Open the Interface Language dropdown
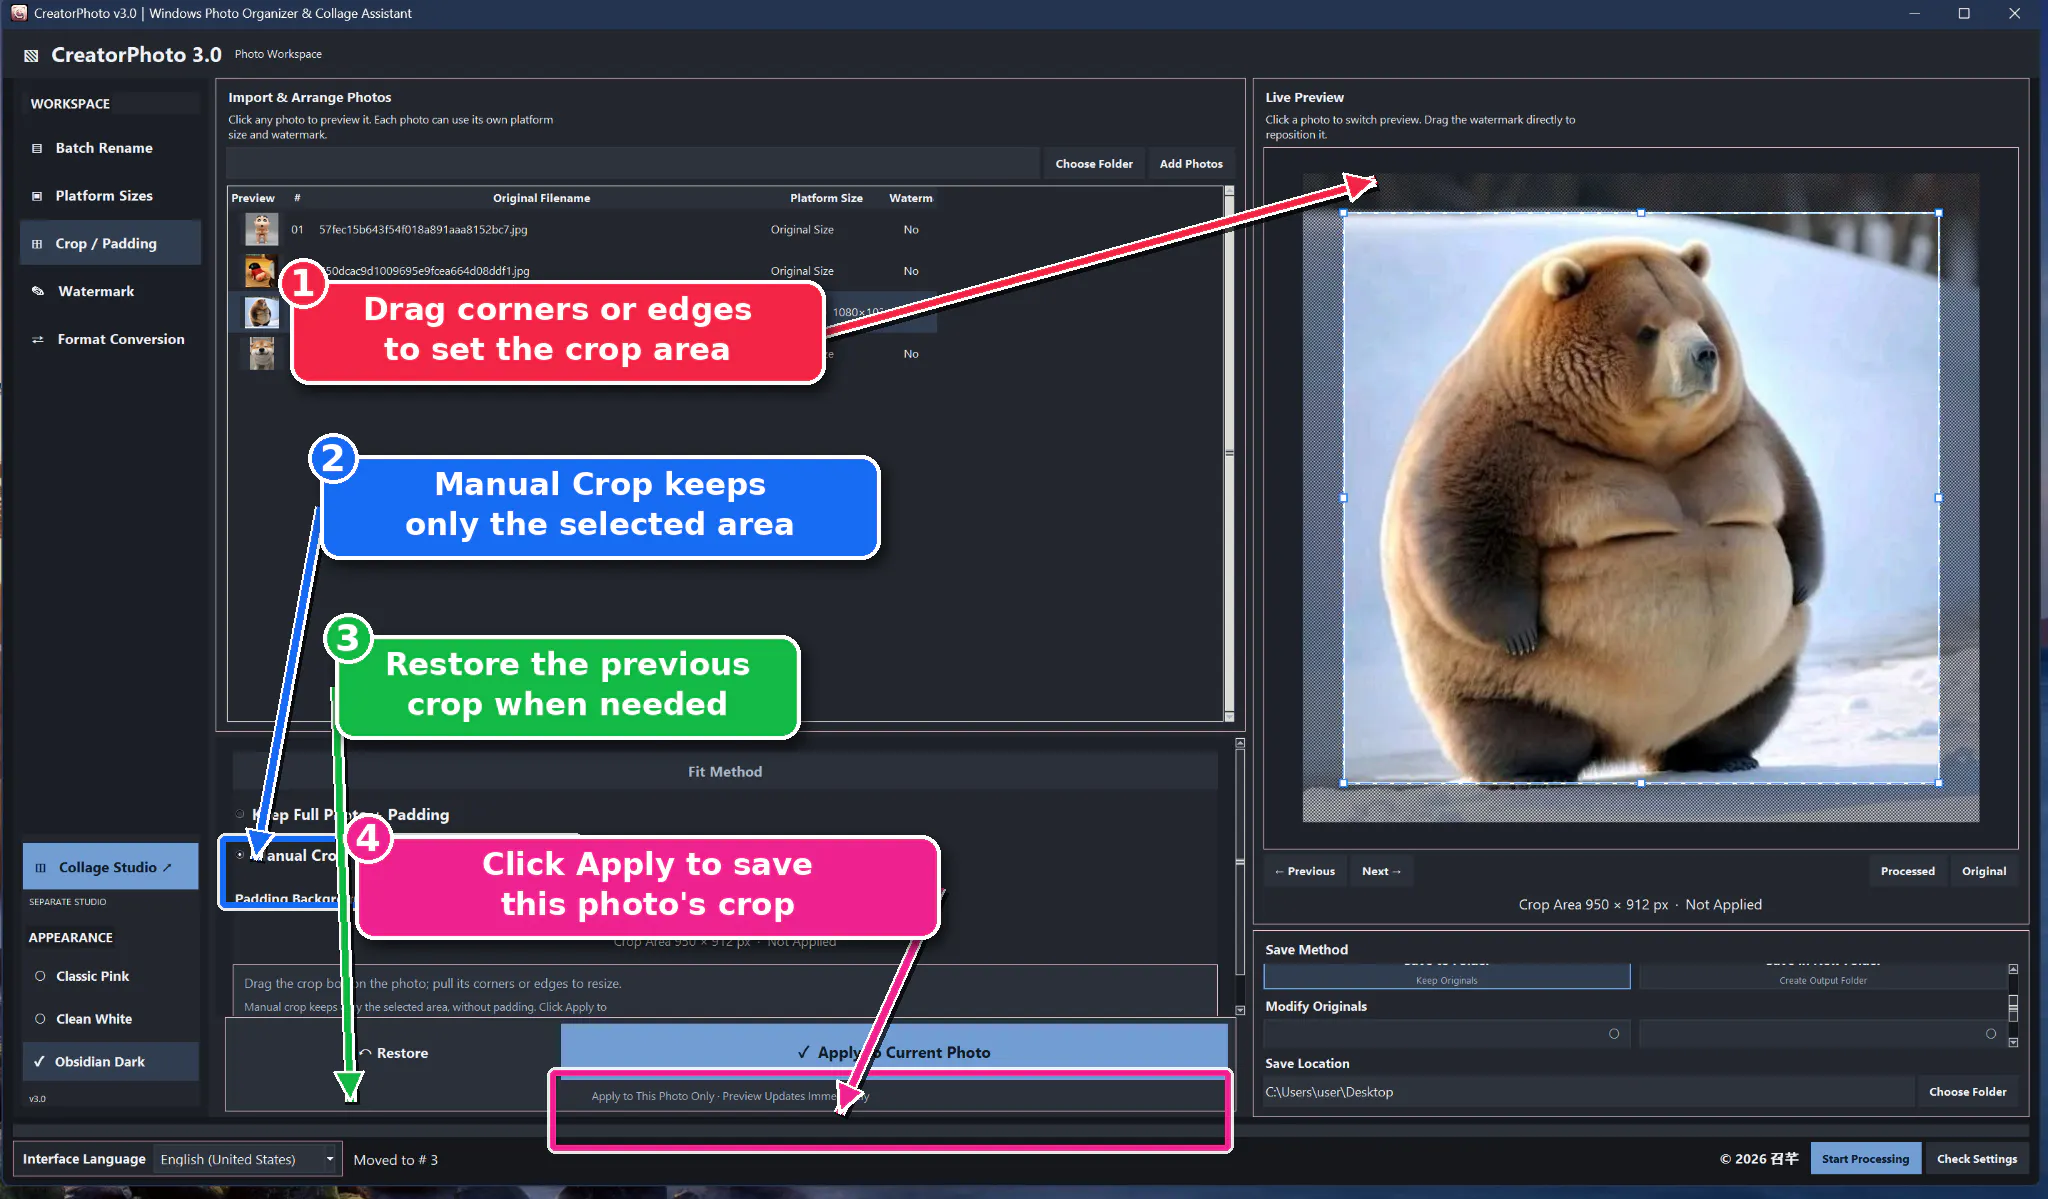Image resolution: width=2048 pixels, height=1199 pixels. tap(247, 1159)
